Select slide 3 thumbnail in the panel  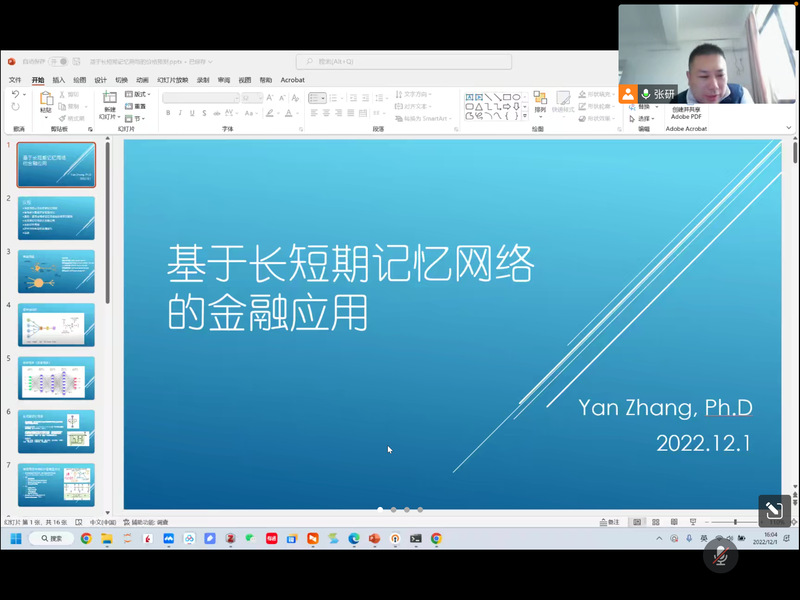56,271
